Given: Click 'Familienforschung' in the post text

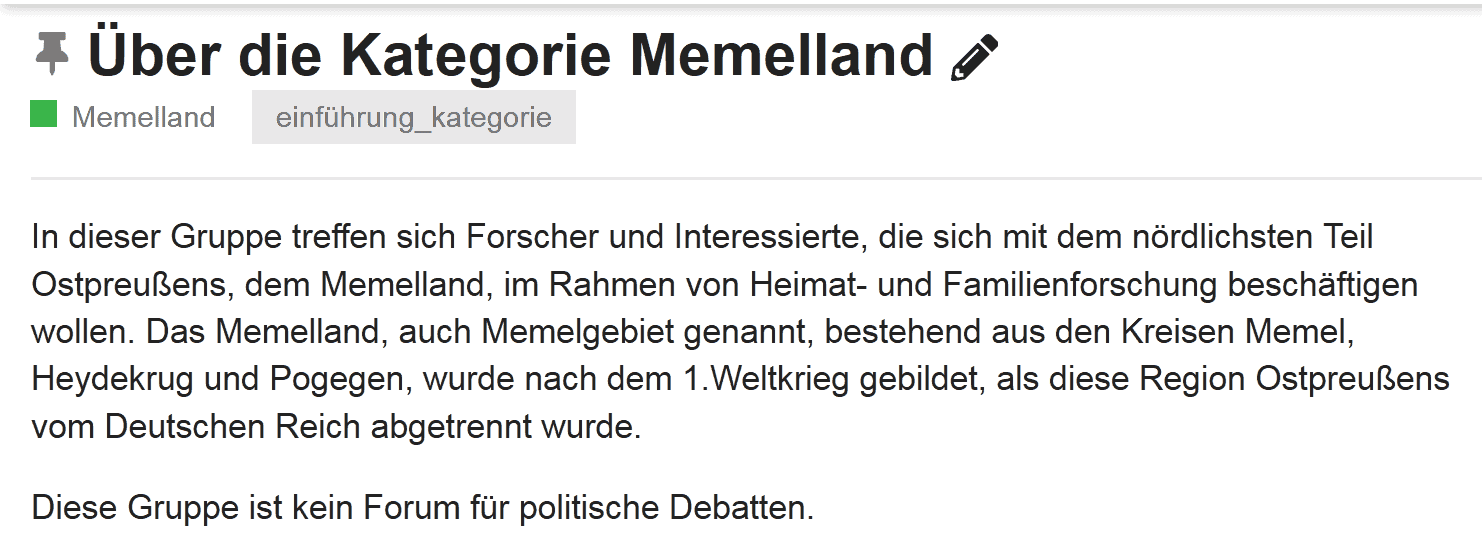Looking at the screenshot, I should tap(1080, 285).
